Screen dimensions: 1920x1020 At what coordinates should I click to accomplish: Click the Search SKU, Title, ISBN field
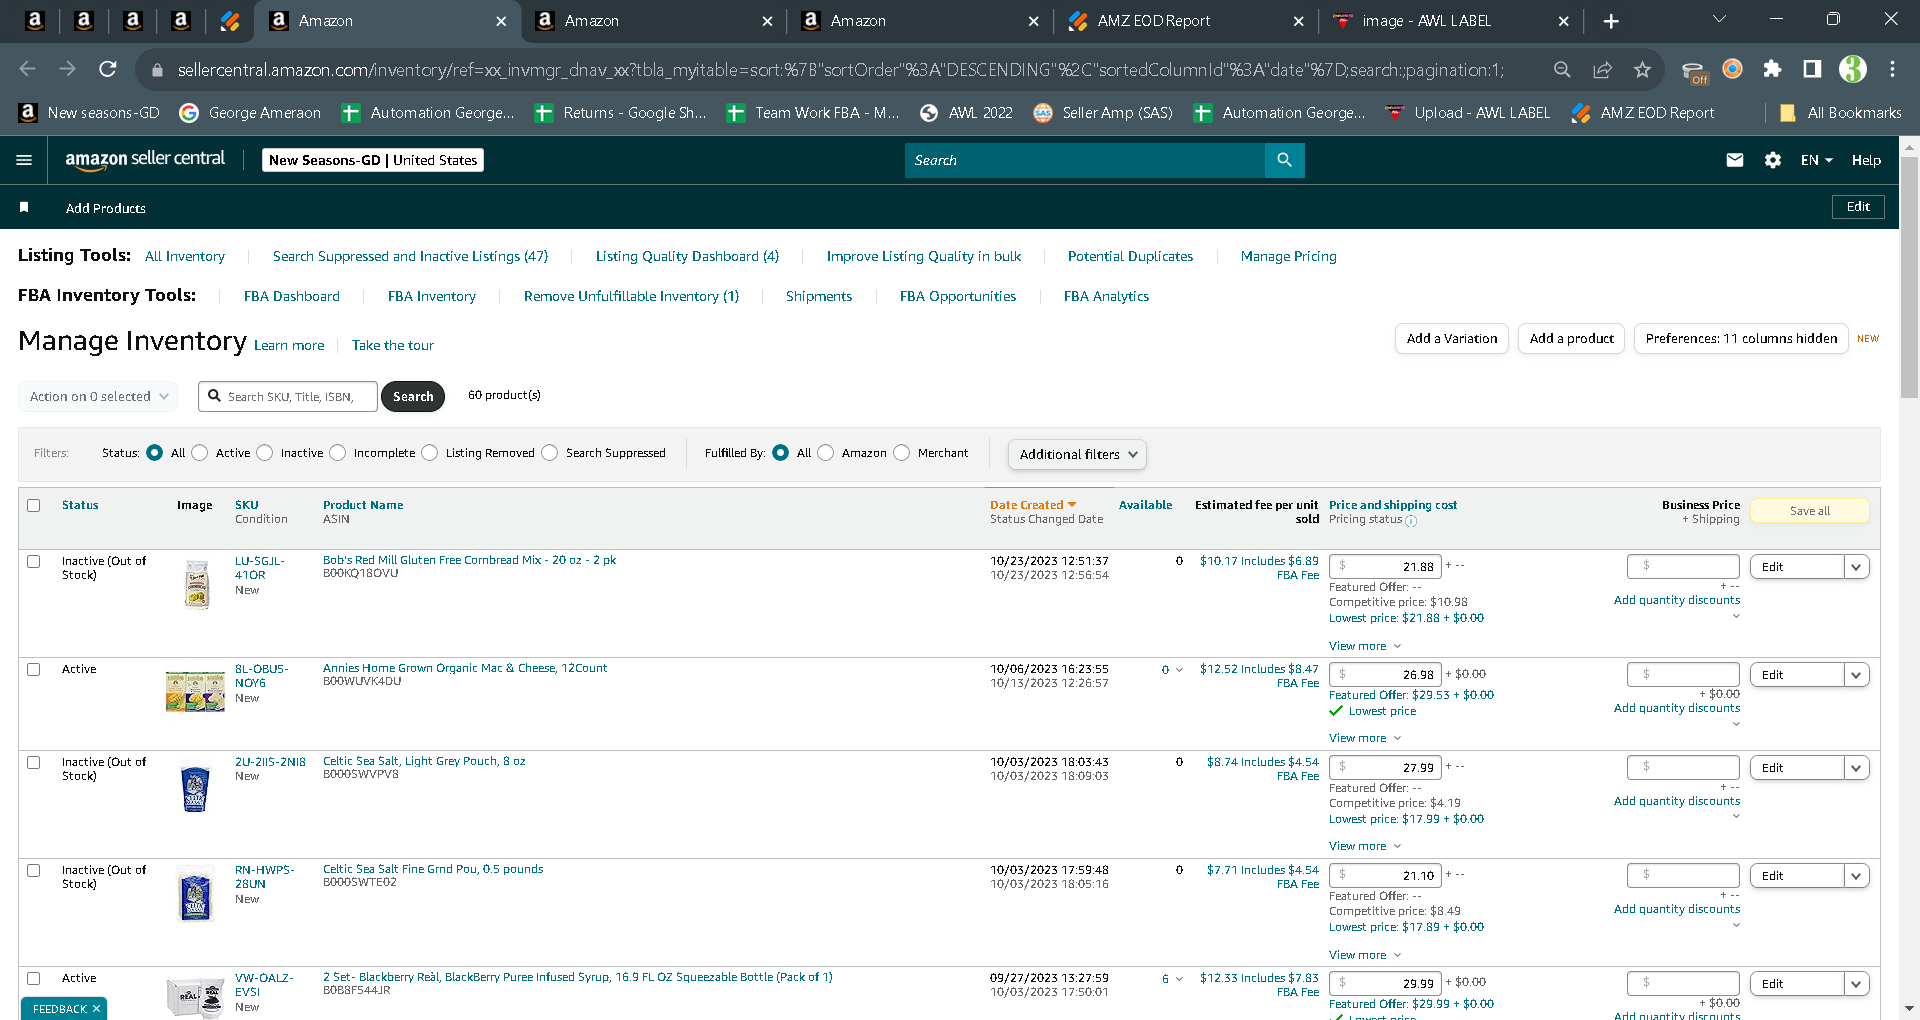[x=288, y=397]
